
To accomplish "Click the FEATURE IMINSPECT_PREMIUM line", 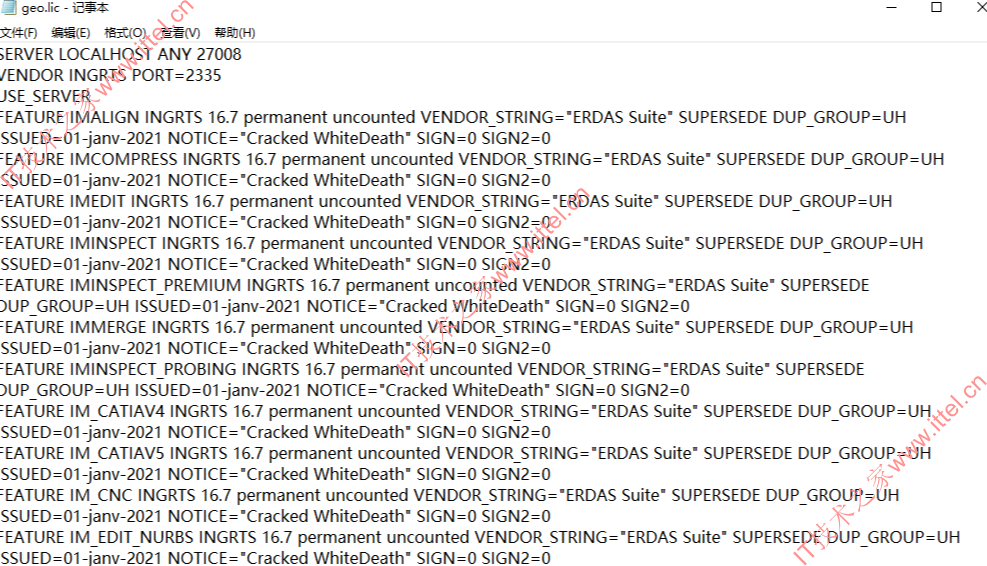I will [434, 285].
